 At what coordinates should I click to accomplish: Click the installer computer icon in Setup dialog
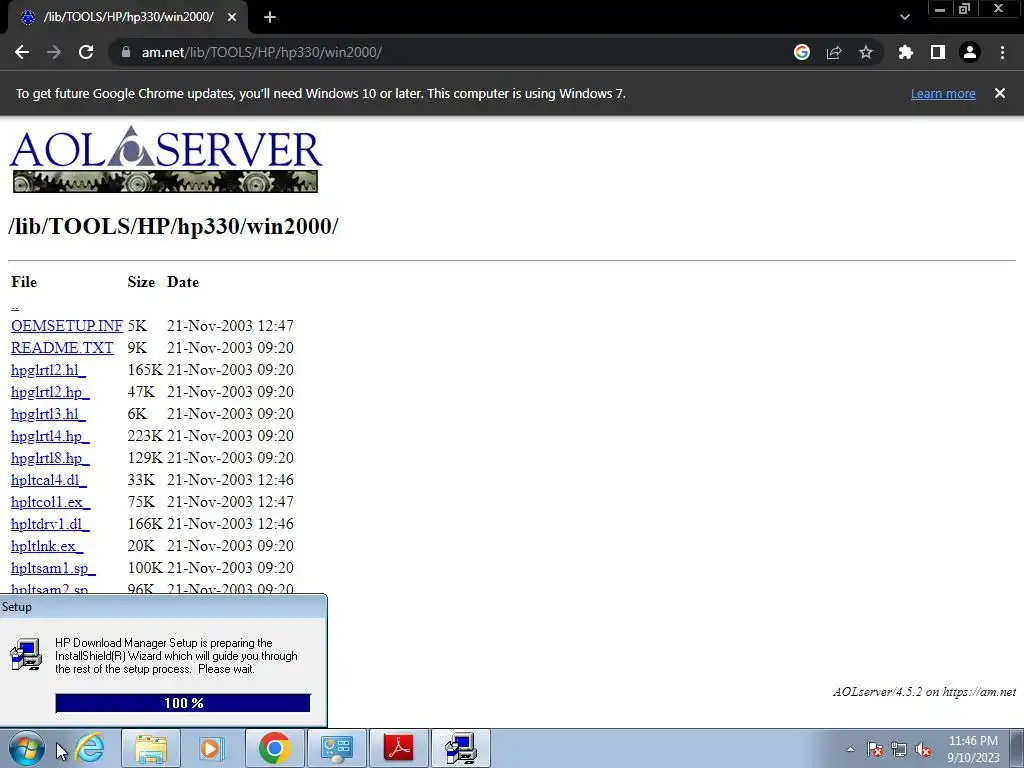pyautogui.click(x=26, y=654)
